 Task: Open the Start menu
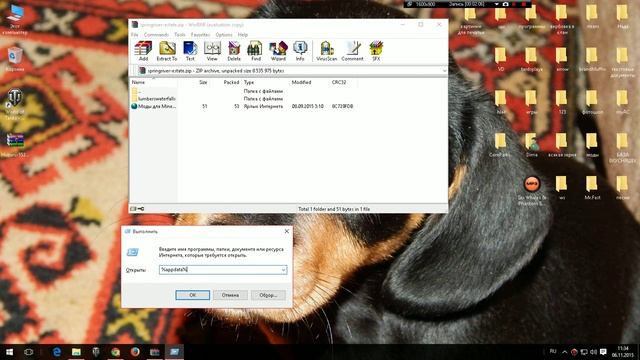pyautogui.click(x=9, y=352)
